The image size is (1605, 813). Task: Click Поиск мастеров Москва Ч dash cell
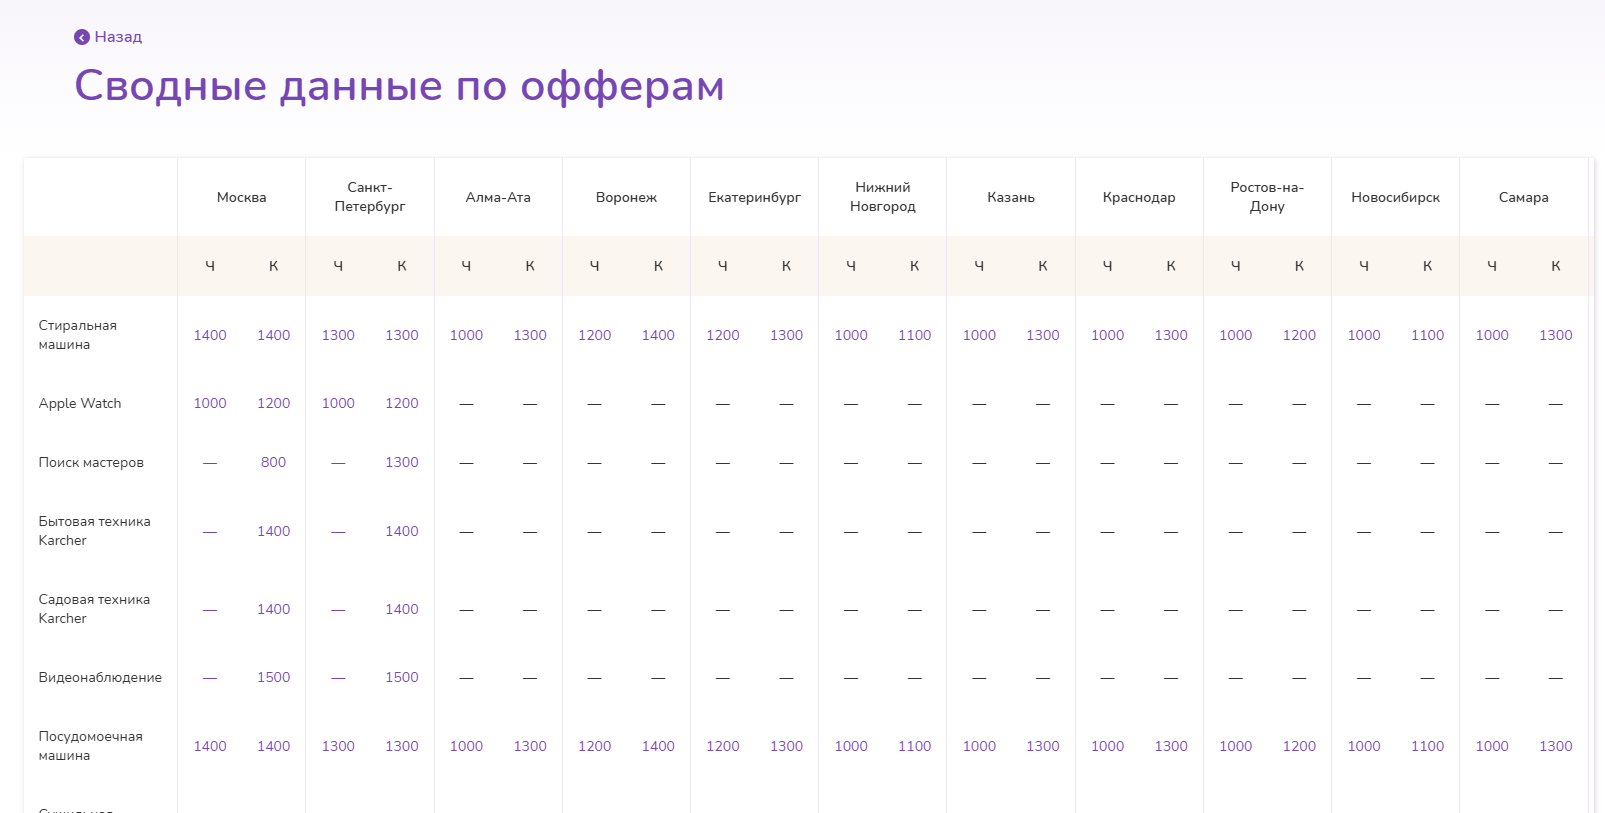[x=210, y=463]
